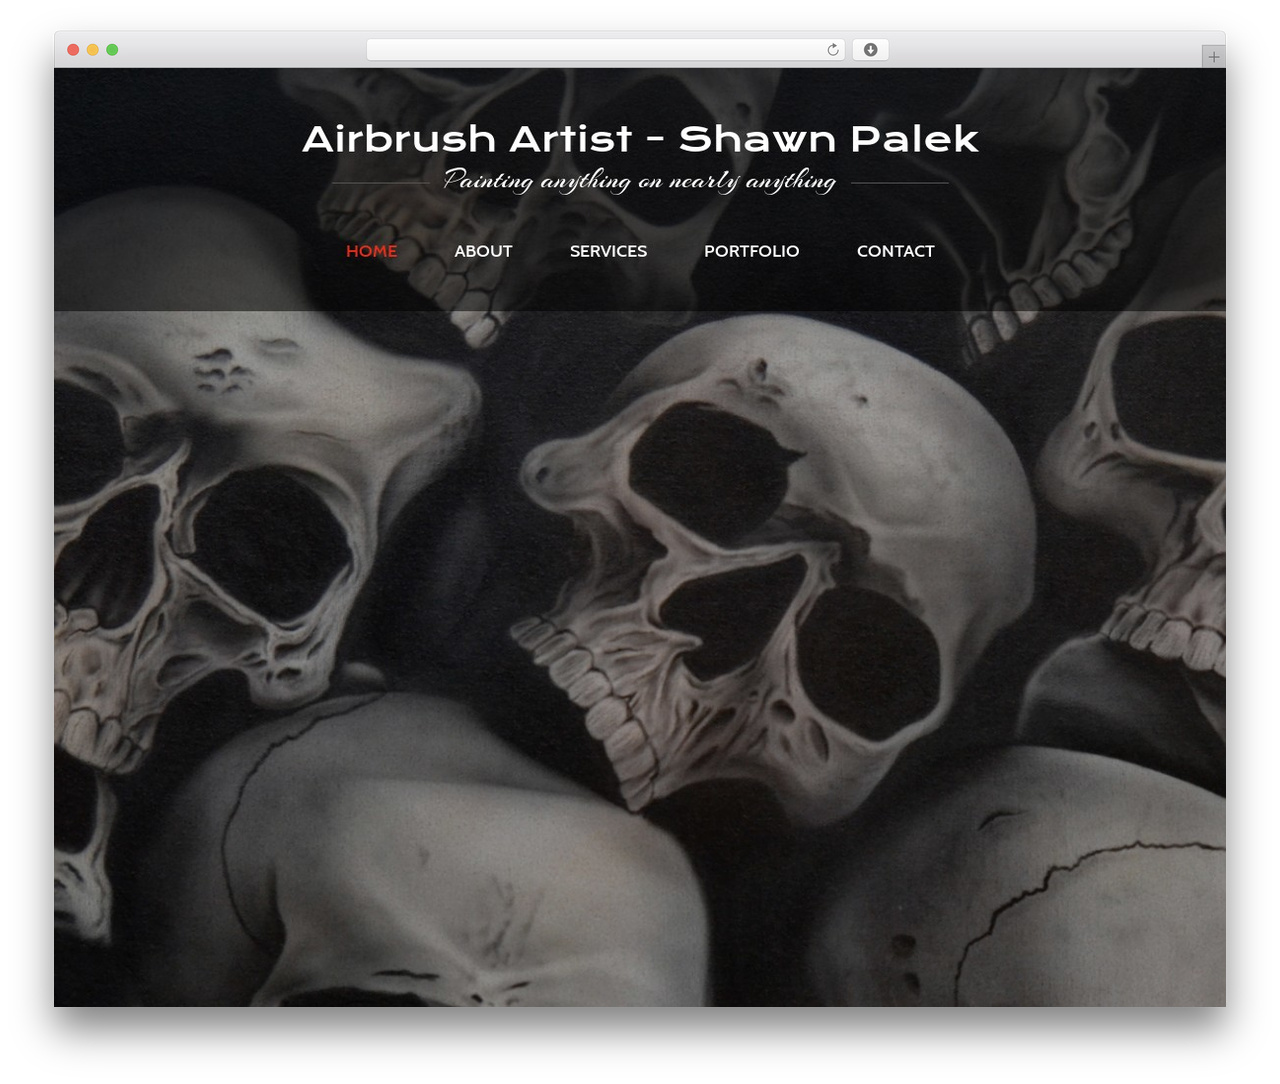The height and width of the screenshot is (1084, 1280).
Task: Minimize the window with the yellow button
Action: pyautogui.click(x=92, y=50)
